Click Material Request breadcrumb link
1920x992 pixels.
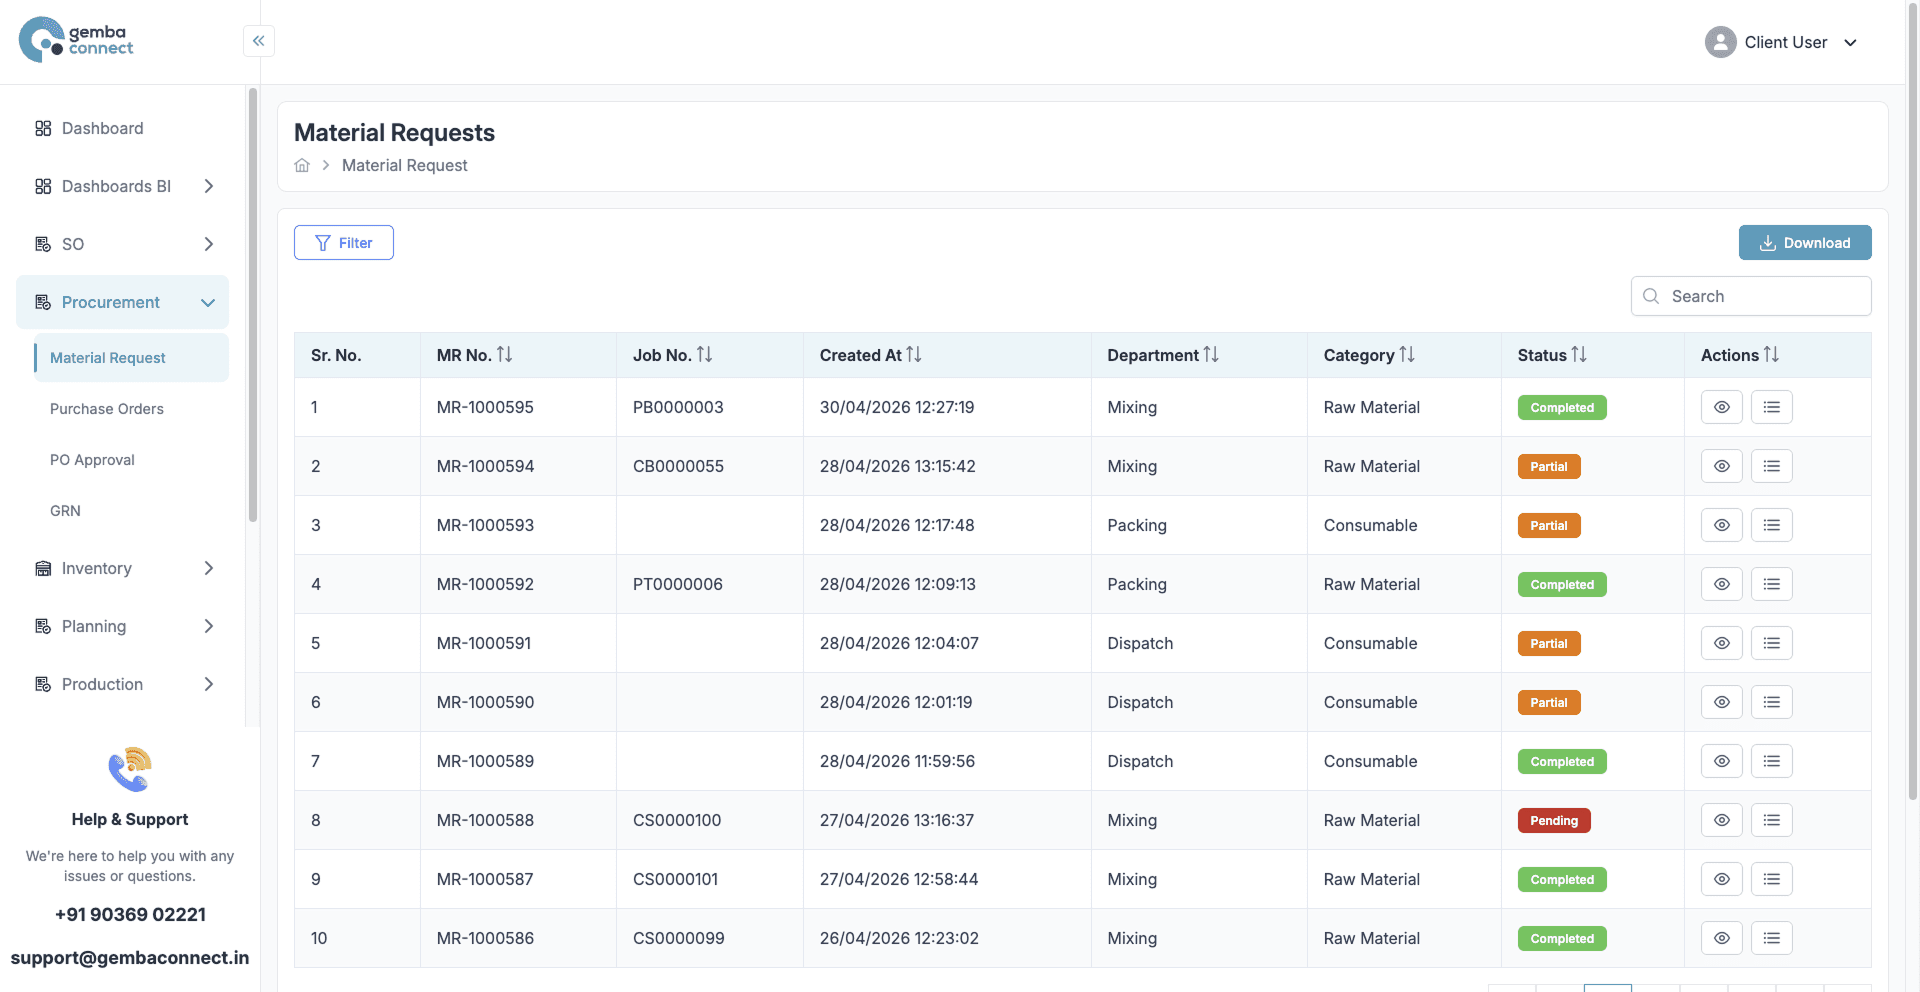404,165
